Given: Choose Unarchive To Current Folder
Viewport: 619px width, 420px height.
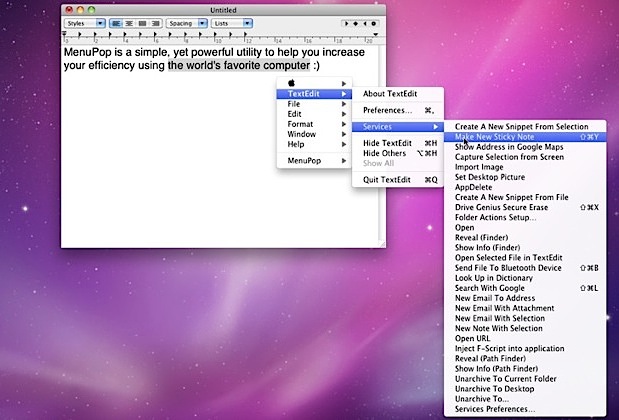Looking at the screenshot, I should (x=525, y=379).
